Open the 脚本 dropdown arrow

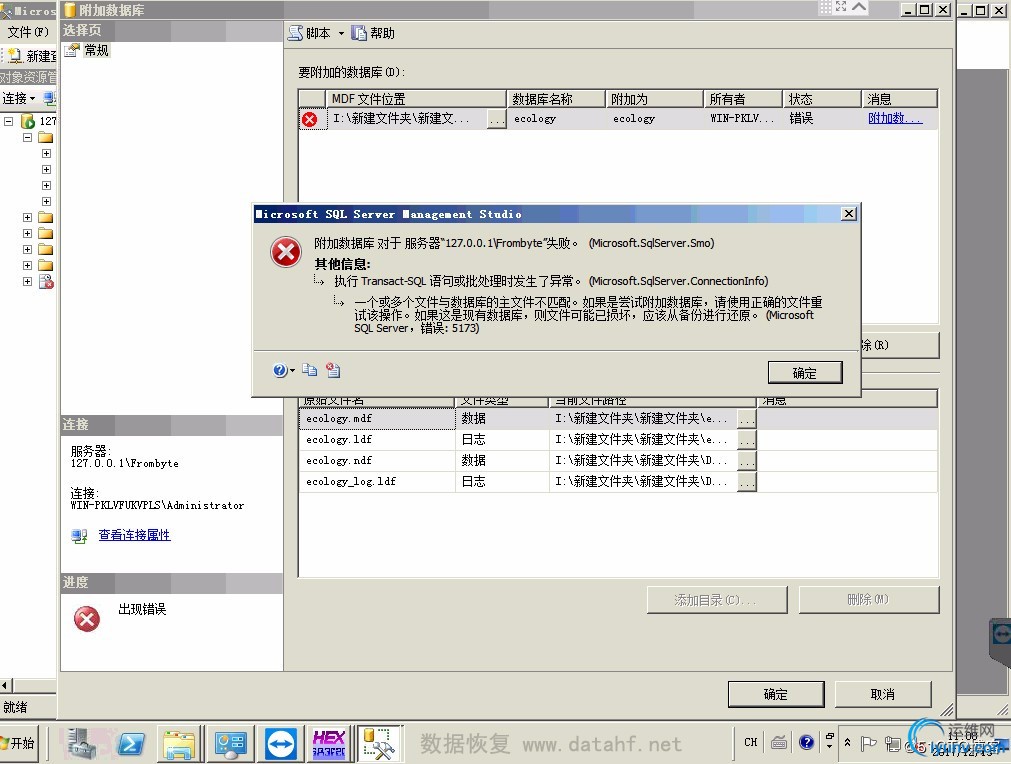[x=341, y=34]
